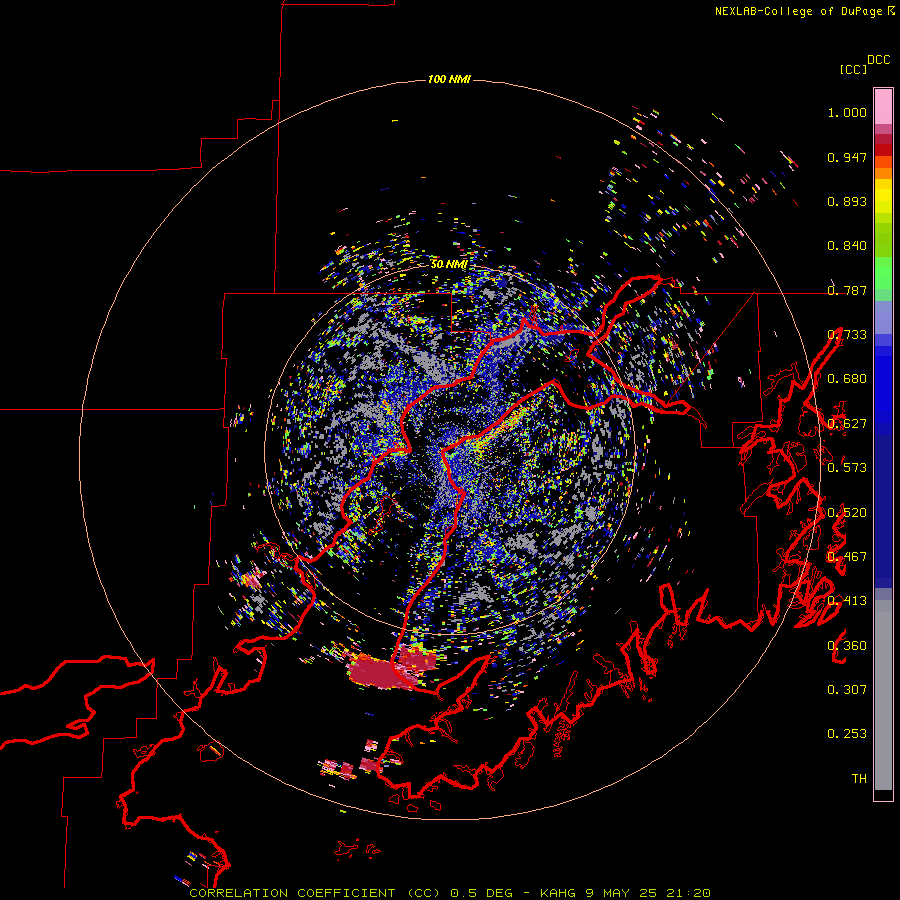Click the DCC legend heading
The height and width of the screenshot is (900, 900).
(x=879, y=60)
